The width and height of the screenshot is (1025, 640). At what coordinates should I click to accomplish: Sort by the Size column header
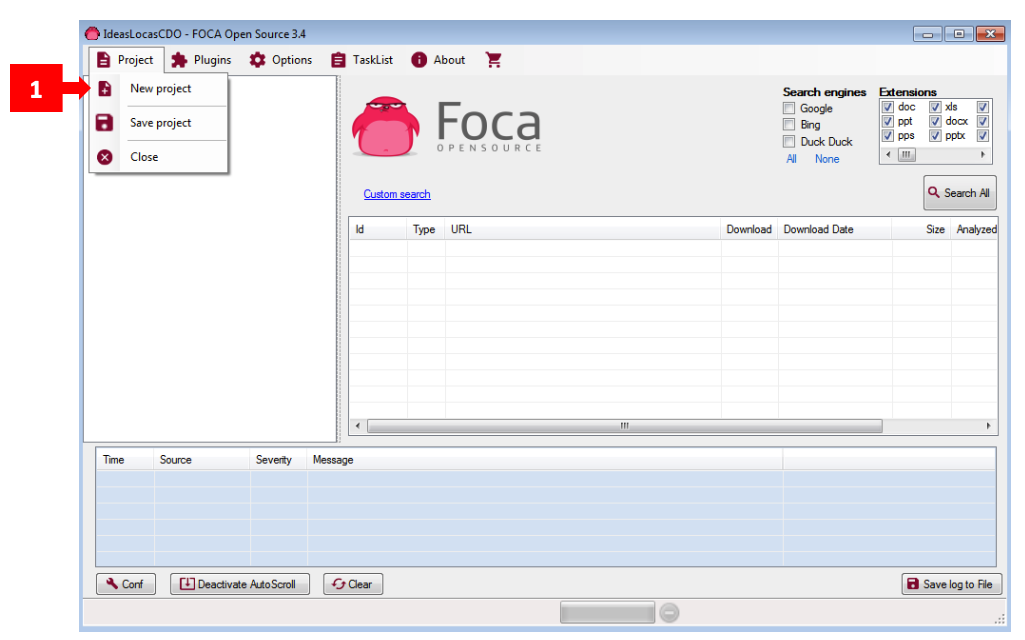(x=921, y=229)
